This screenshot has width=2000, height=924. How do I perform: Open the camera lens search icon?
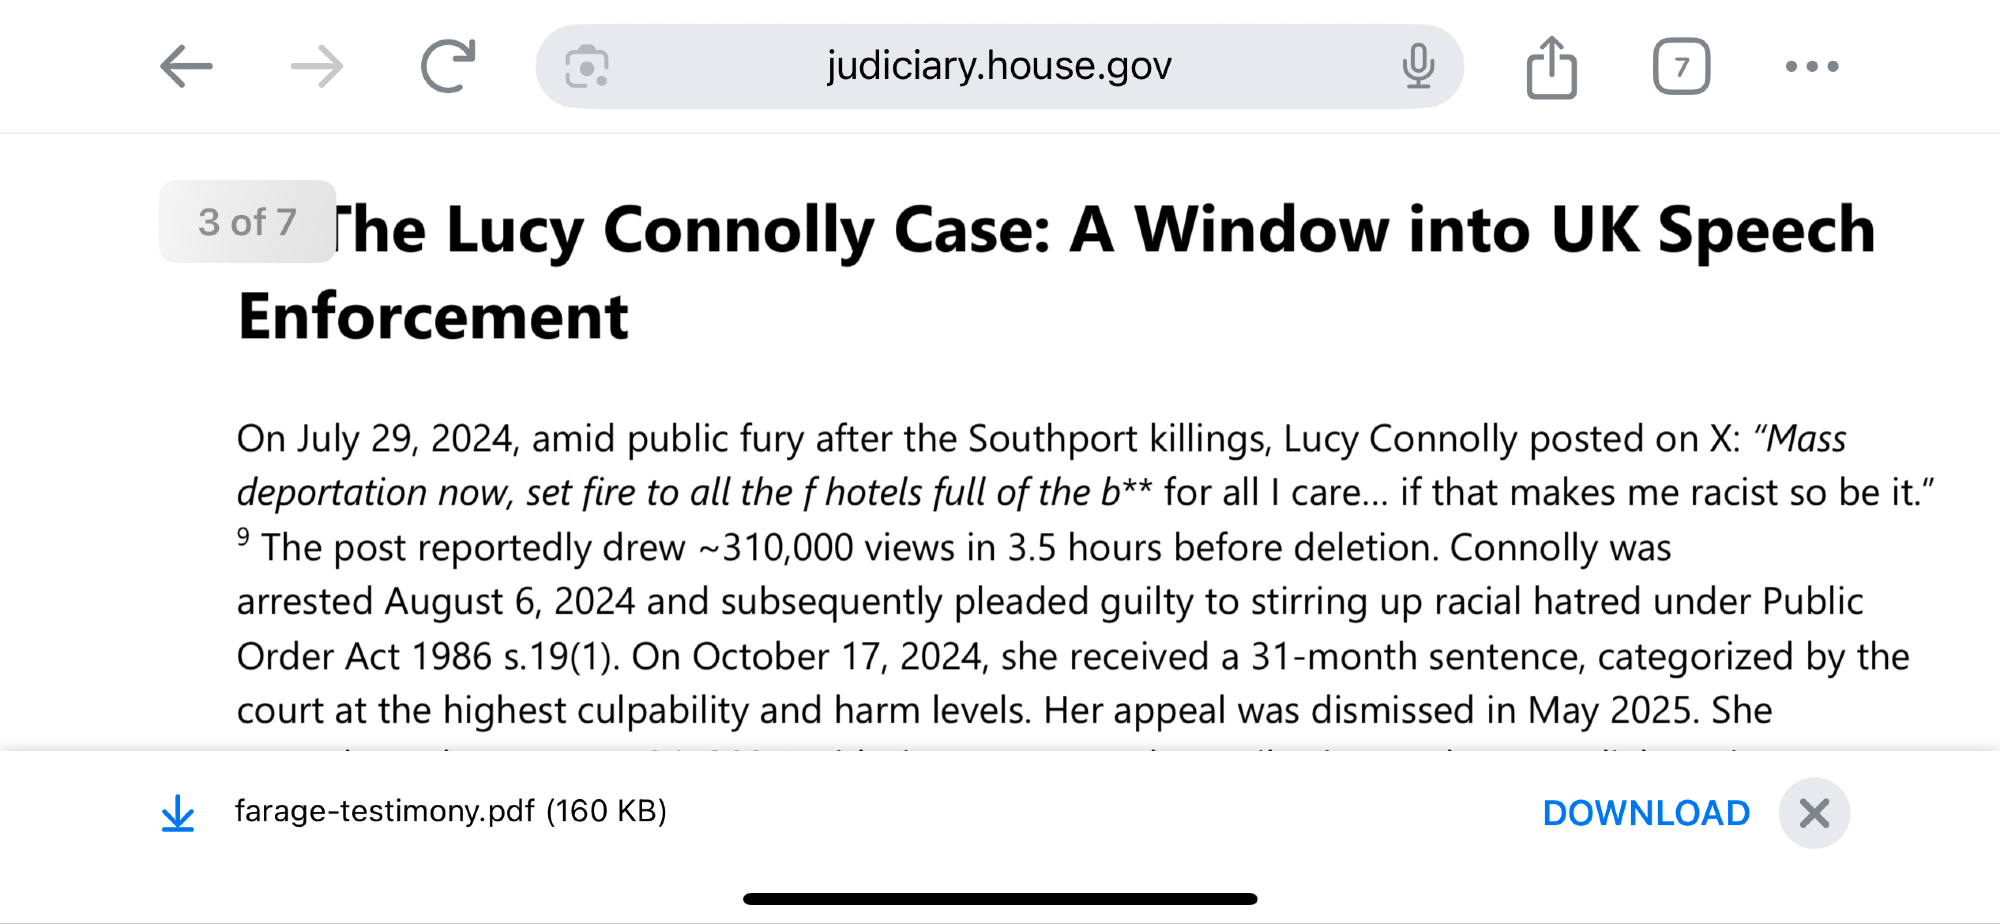click(587, 67)
